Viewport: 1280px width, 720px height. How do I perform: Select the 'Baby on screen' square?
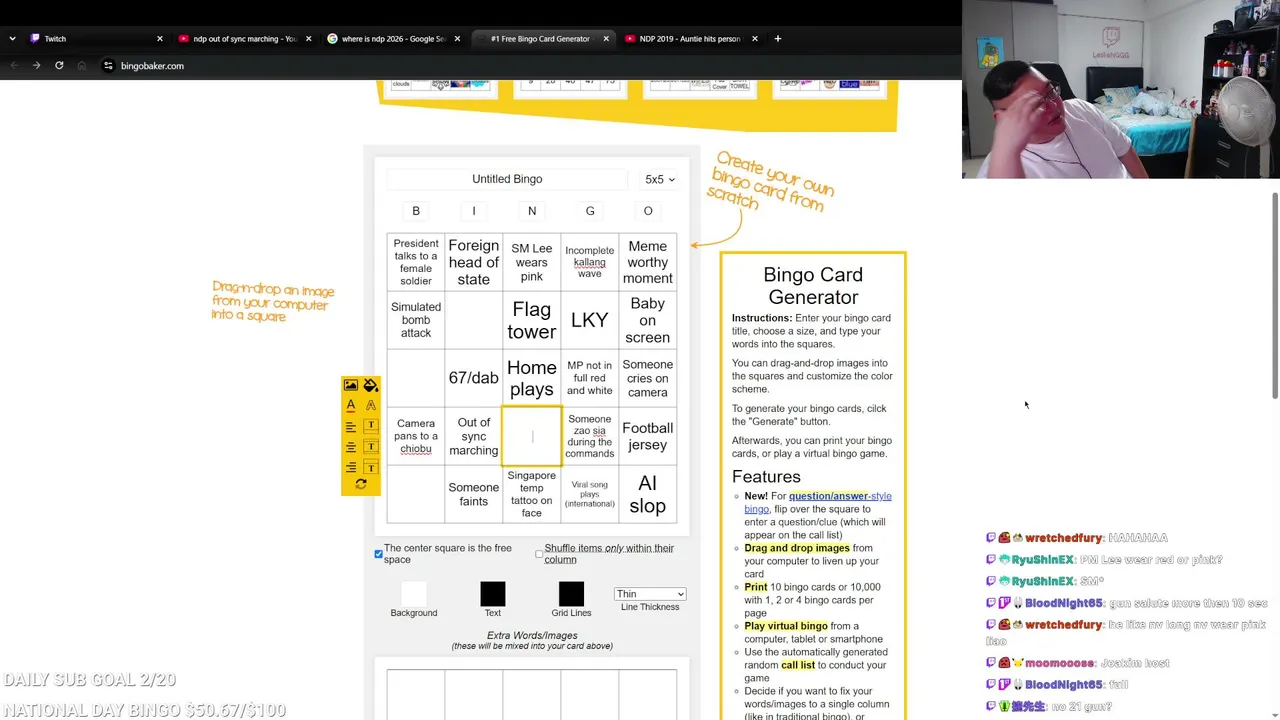coord(648,320)
